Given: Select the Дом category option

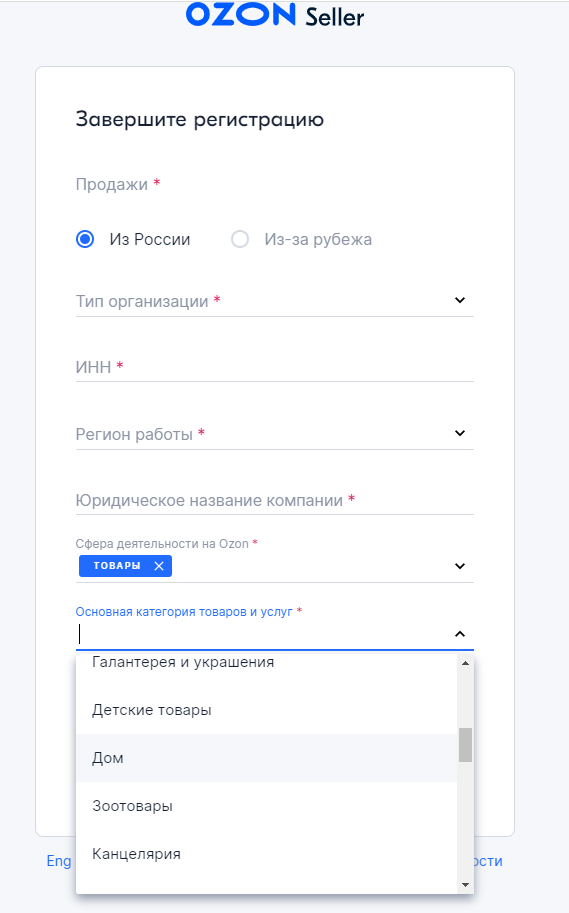Looking at the screenshot, I should [x=267, y=758].
